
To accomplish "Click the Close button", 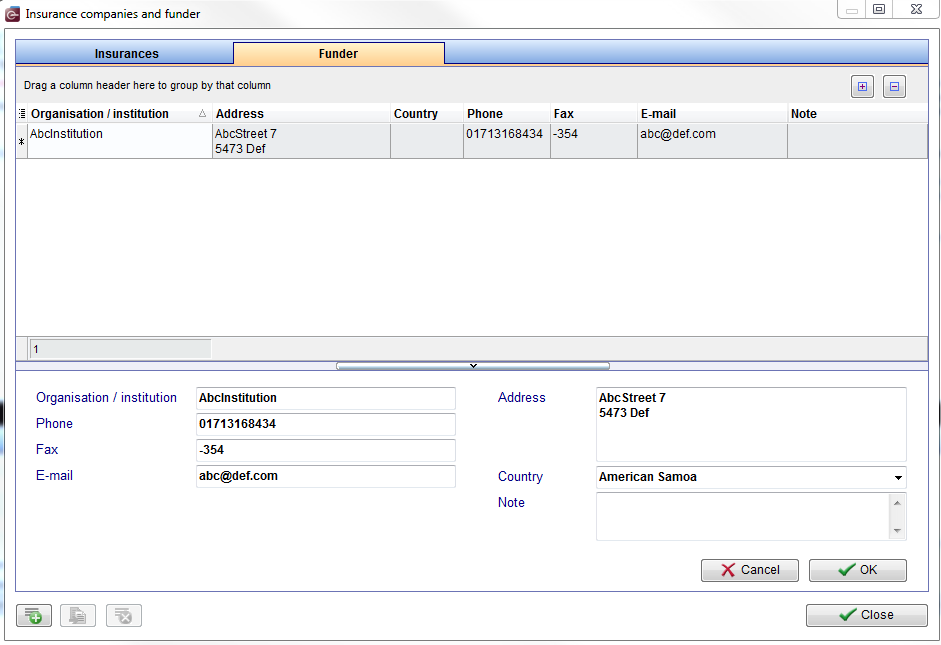I will (867, 615).
